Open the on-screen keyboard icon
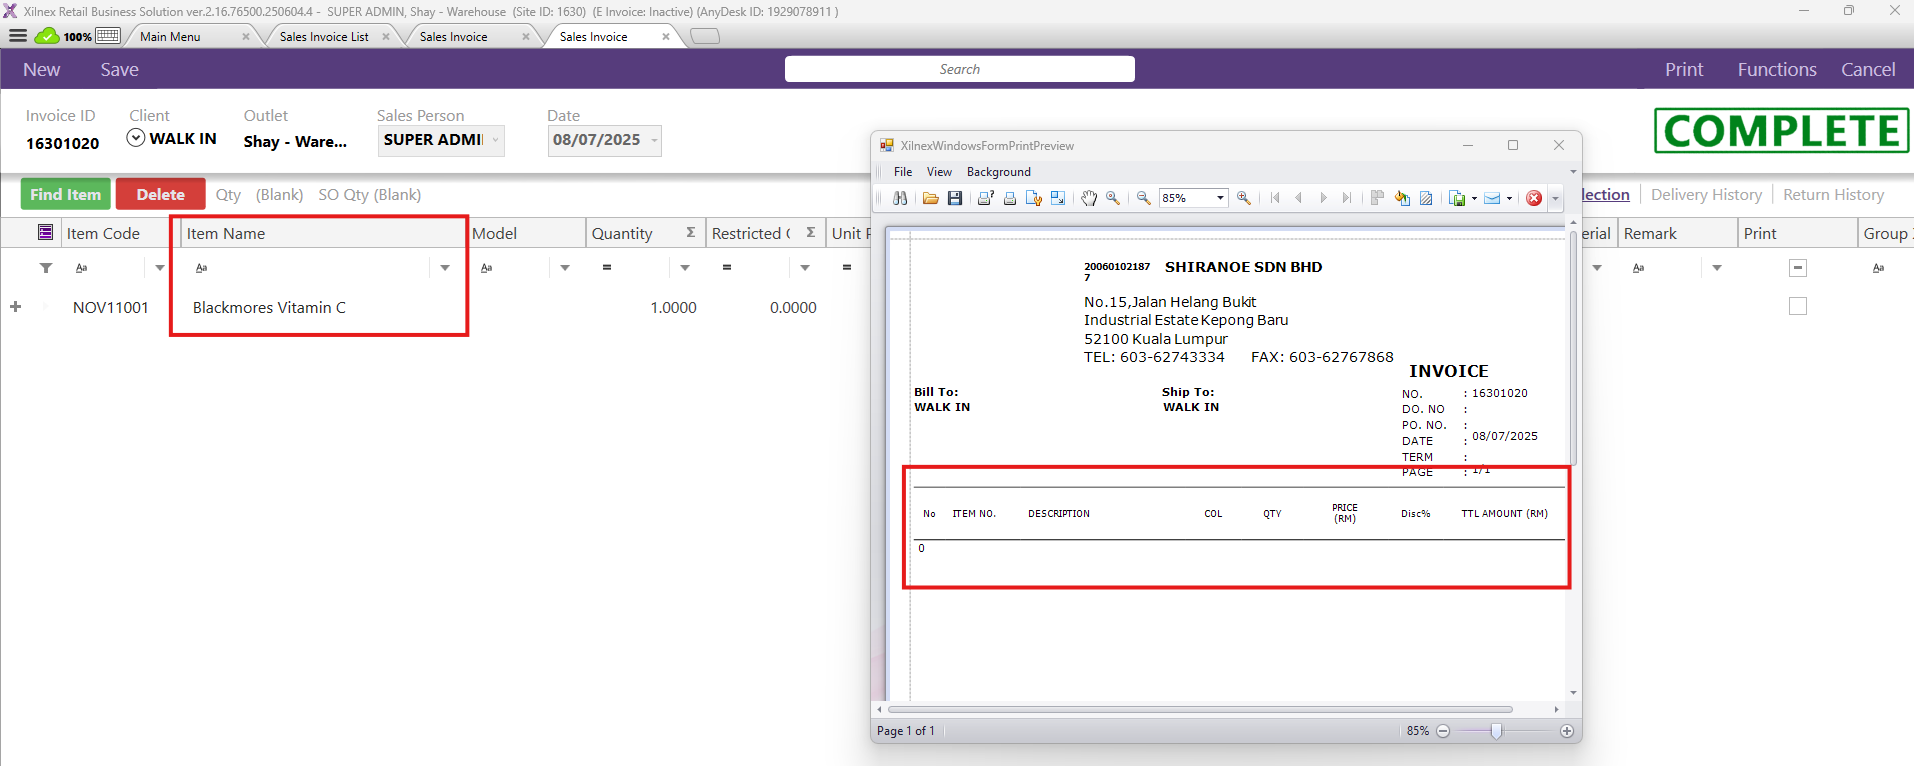Viewport: 1914px width, 766px height. click(x=108, y=36)
